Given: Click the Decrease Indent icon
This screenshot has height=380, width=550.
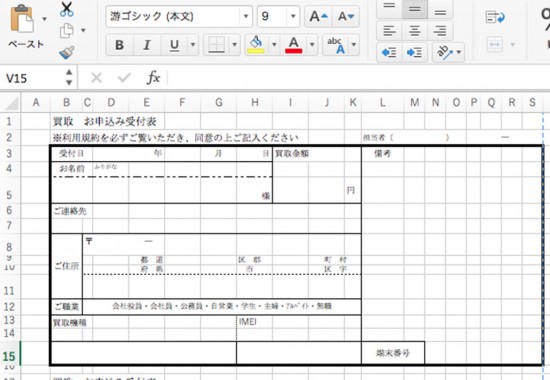Looking at the screenshot, I should point(389,53).
